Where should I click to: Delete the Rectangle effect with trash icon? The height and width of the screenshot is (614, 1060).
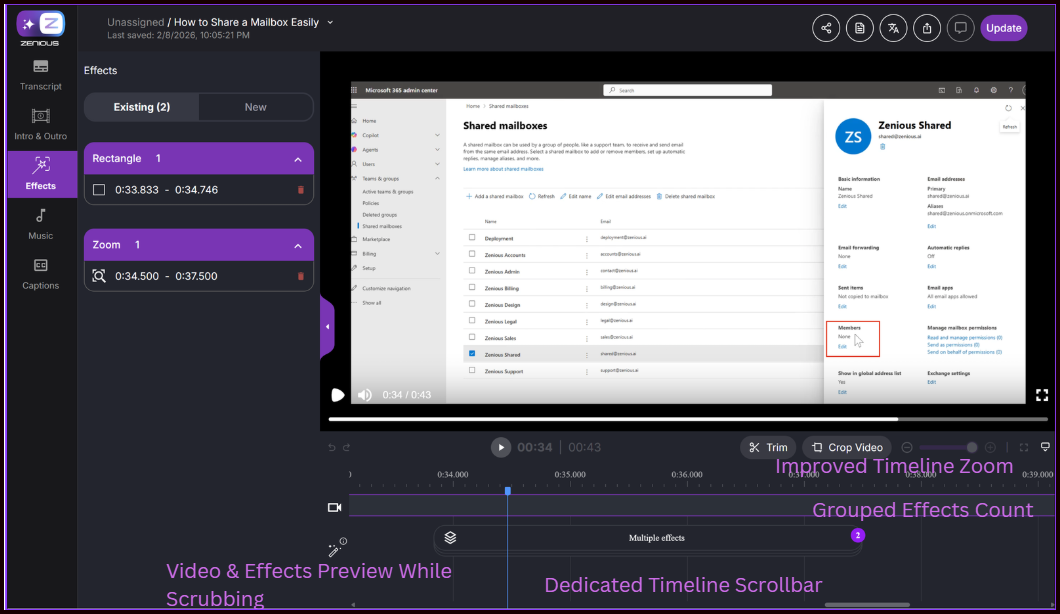tap(301, 190)
